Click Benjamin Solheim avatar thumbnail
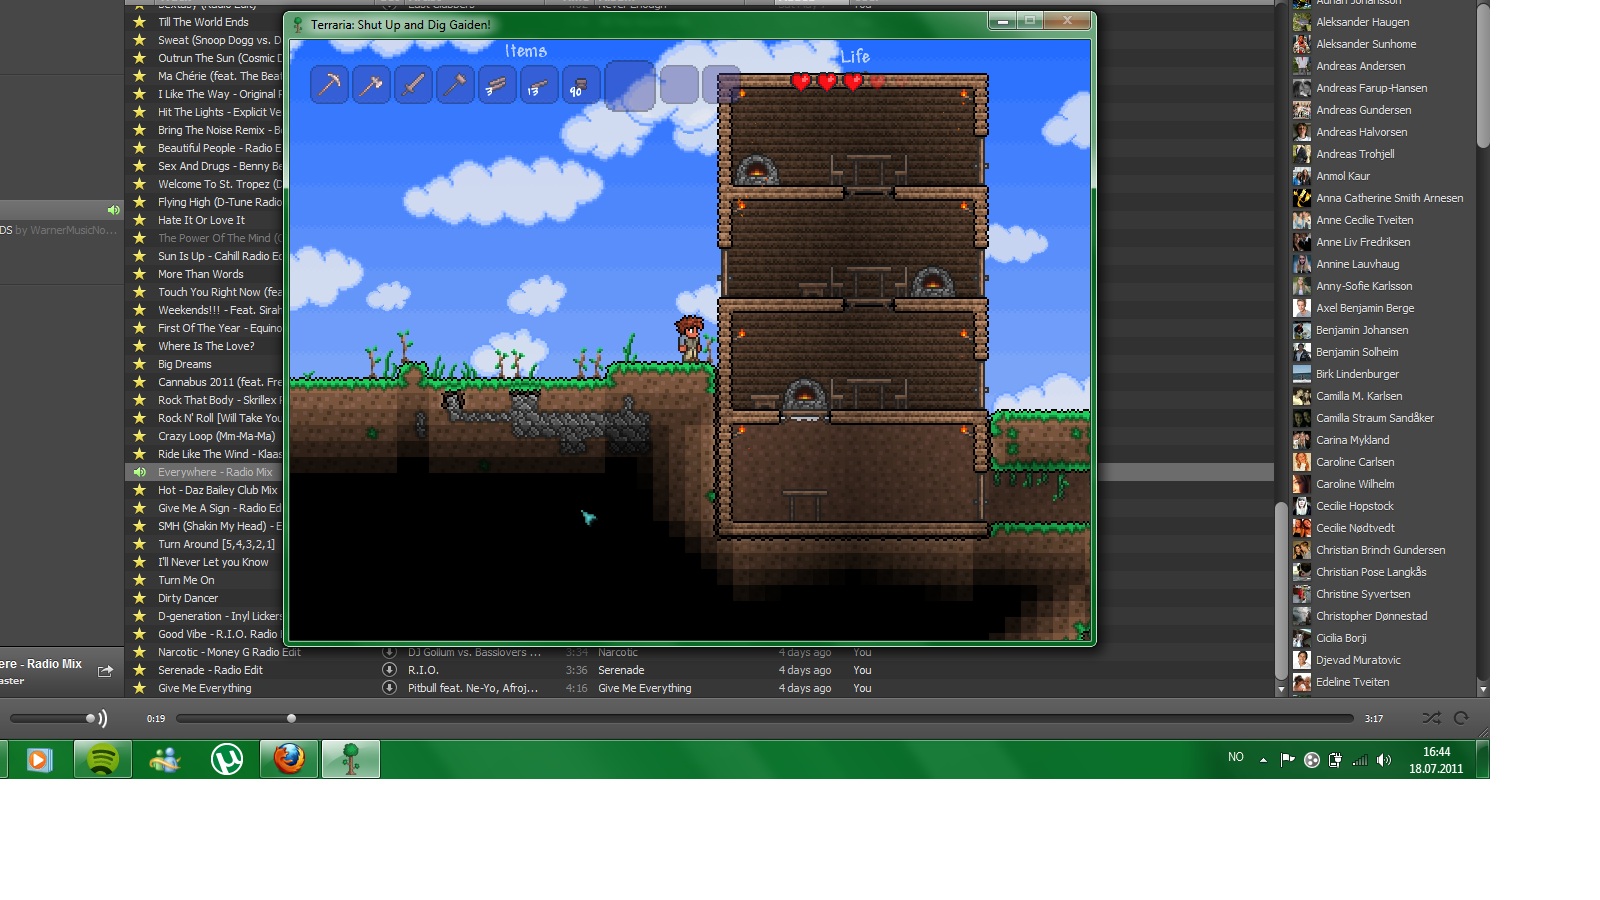 1302,352
